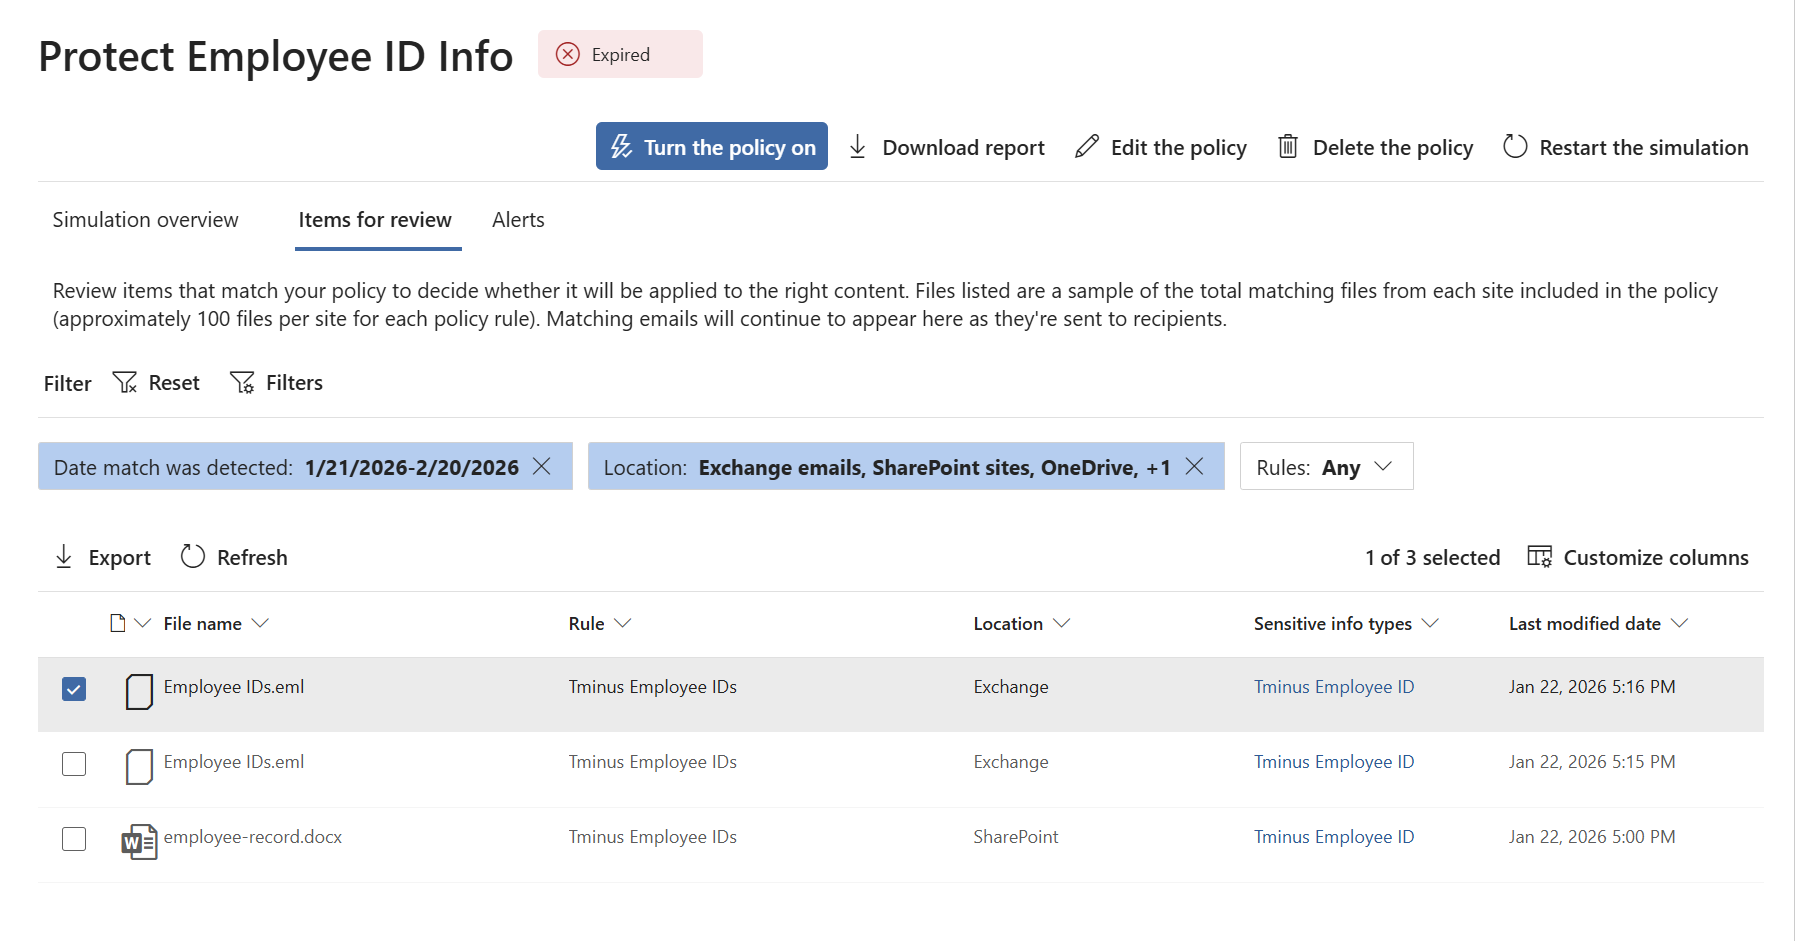Image resolution: width=1802 pixels, height=941 pixels.
Task: Click the Edit the policy pencil icon
Action: tap(1087, 147)
